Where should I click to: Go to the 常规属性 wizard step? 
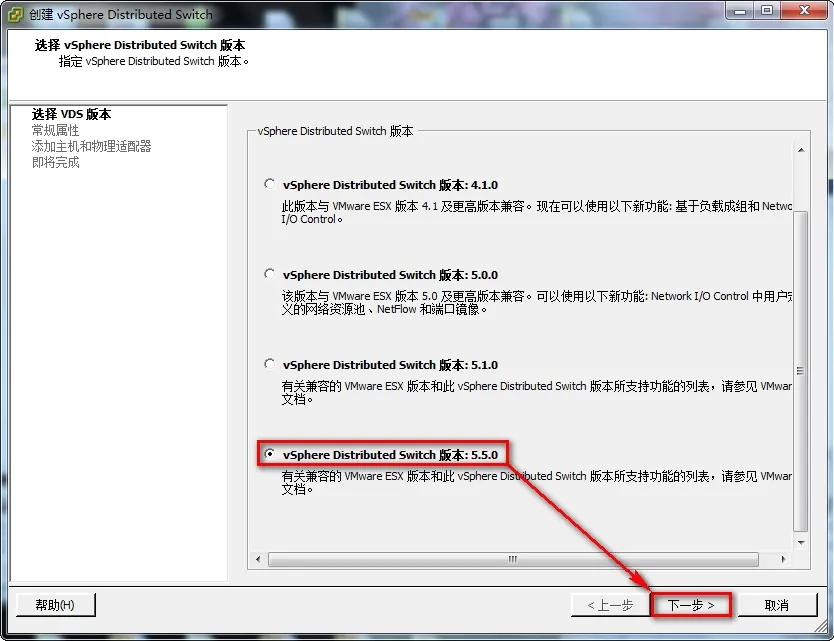click(x=55, y=130)
